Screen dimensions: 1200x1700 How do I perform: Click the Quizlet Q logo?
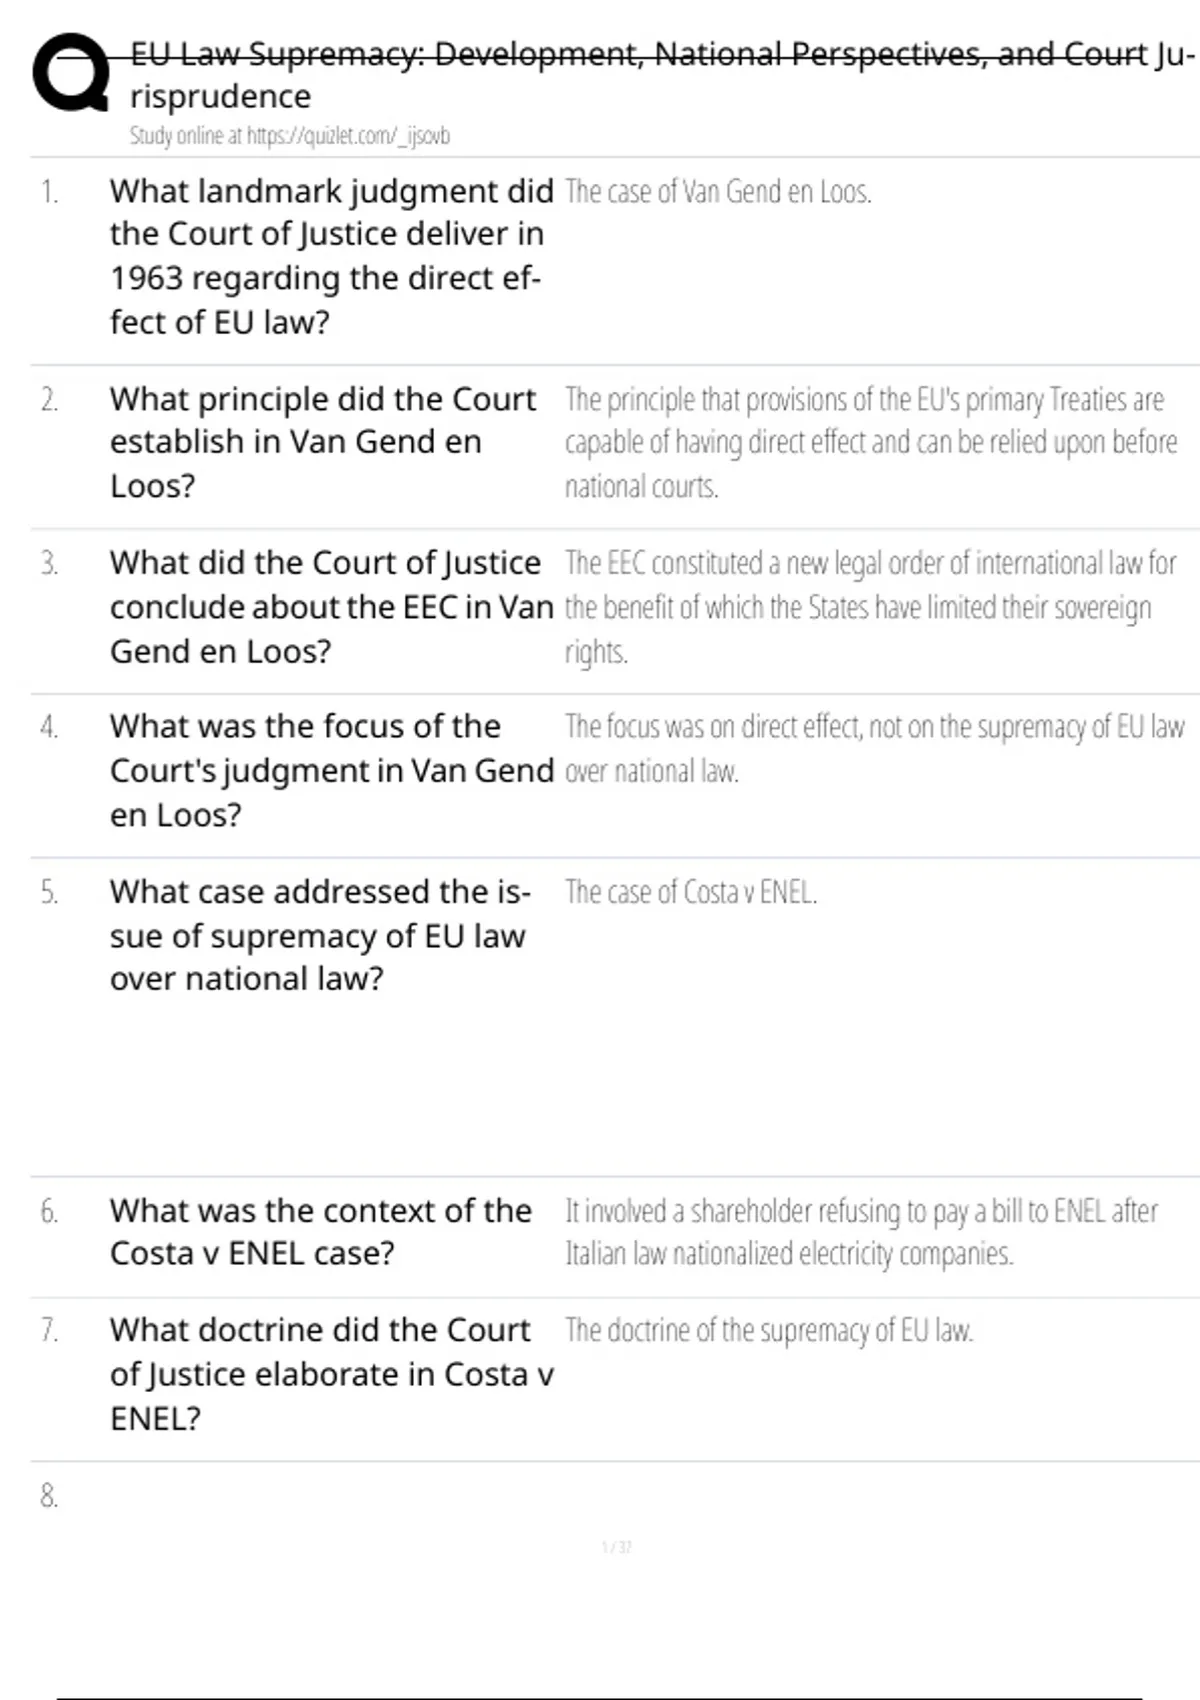(70, 73)
